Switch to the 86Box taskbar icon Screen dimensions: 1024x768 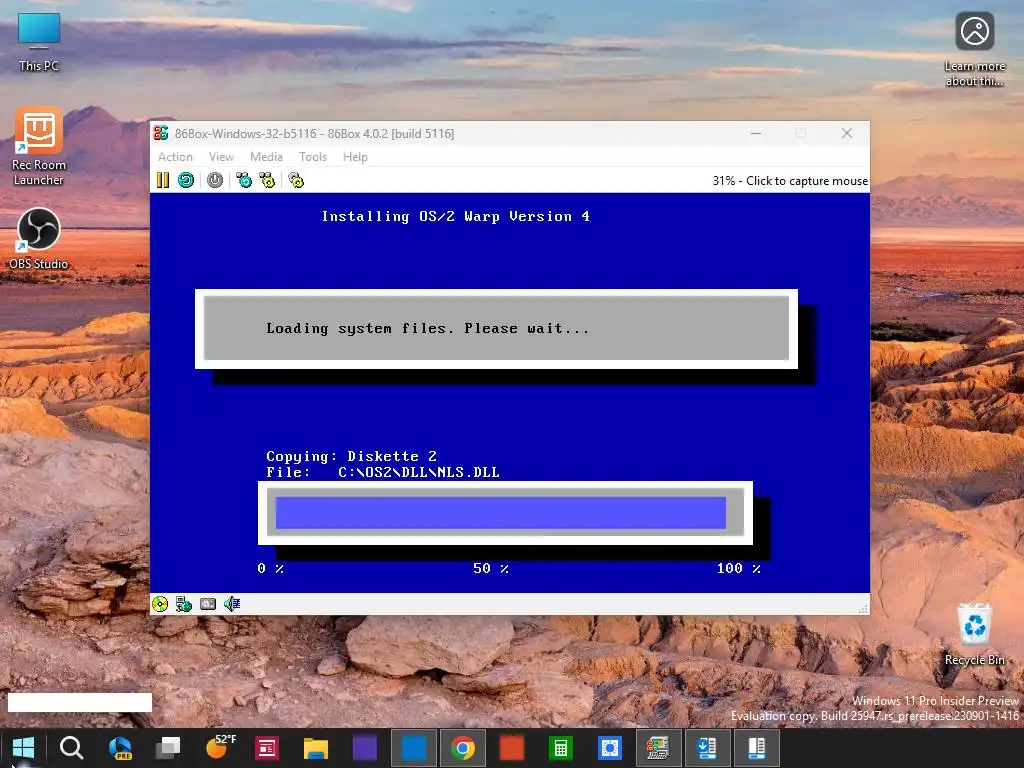pos(658,748)
